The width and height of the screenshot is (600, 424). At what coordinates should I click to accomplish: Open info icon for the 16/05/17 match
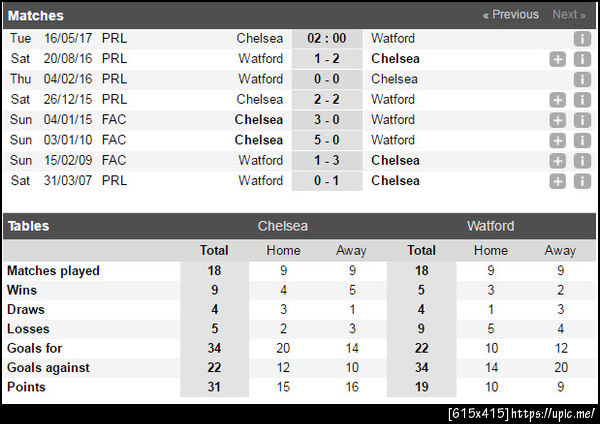tap(581, 38)
